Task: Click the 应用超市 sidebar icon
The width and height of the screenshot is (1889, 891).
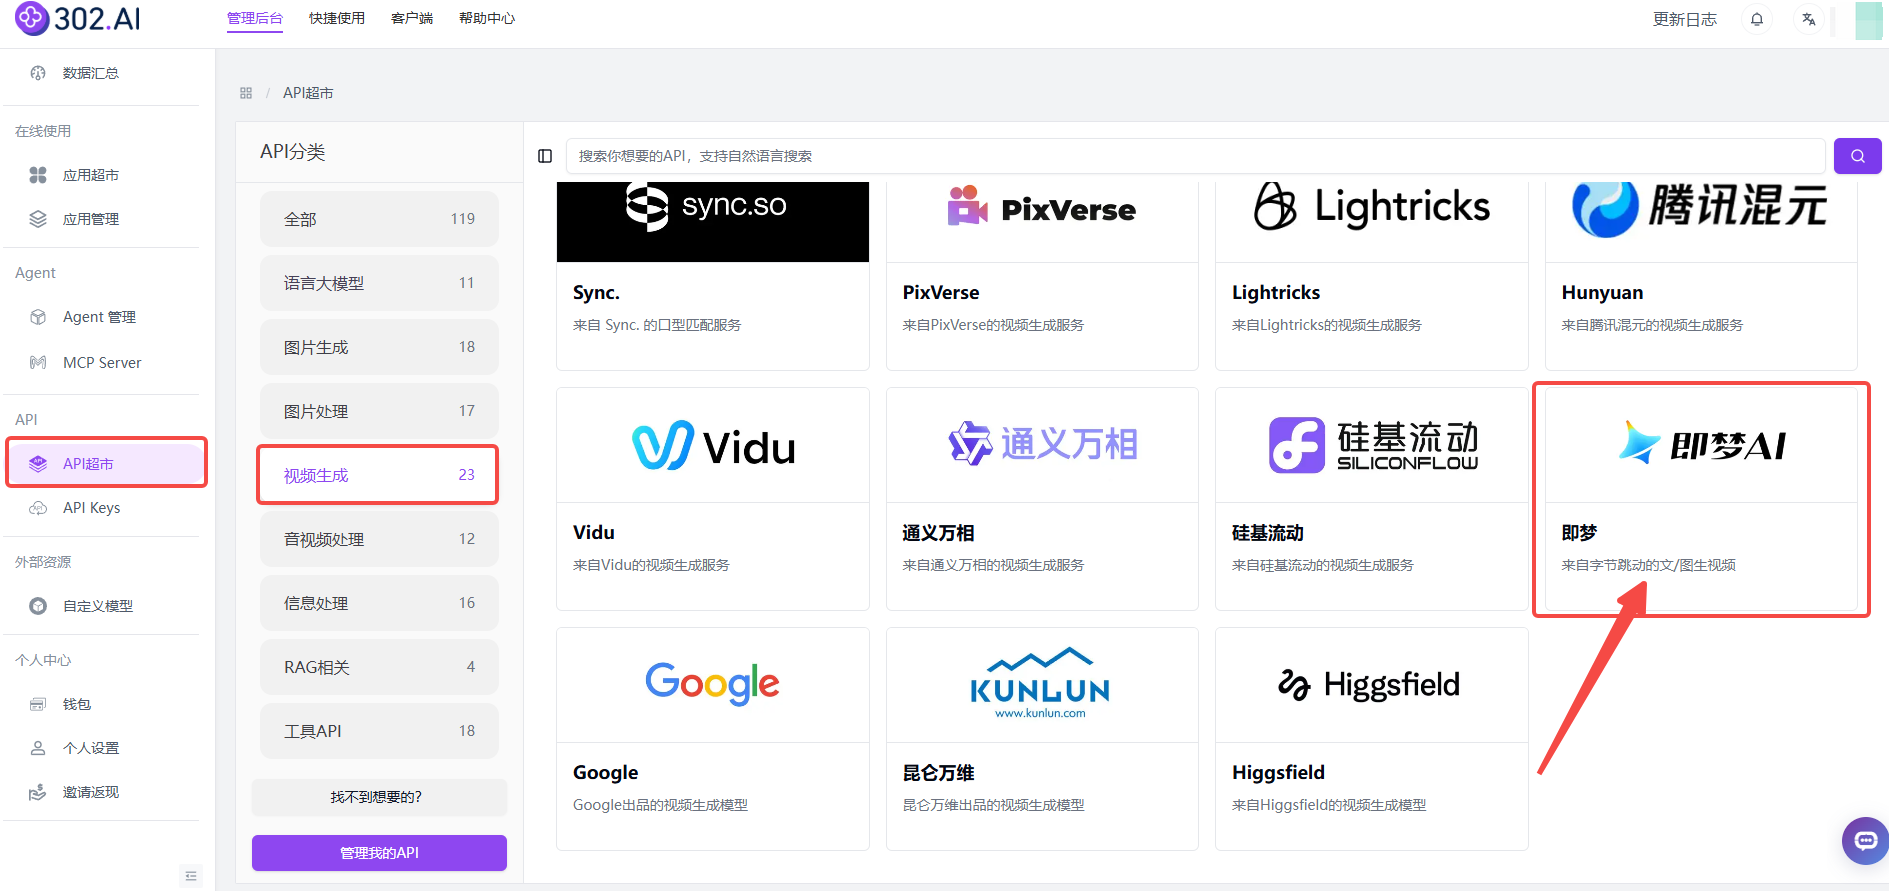Action: 38,175
